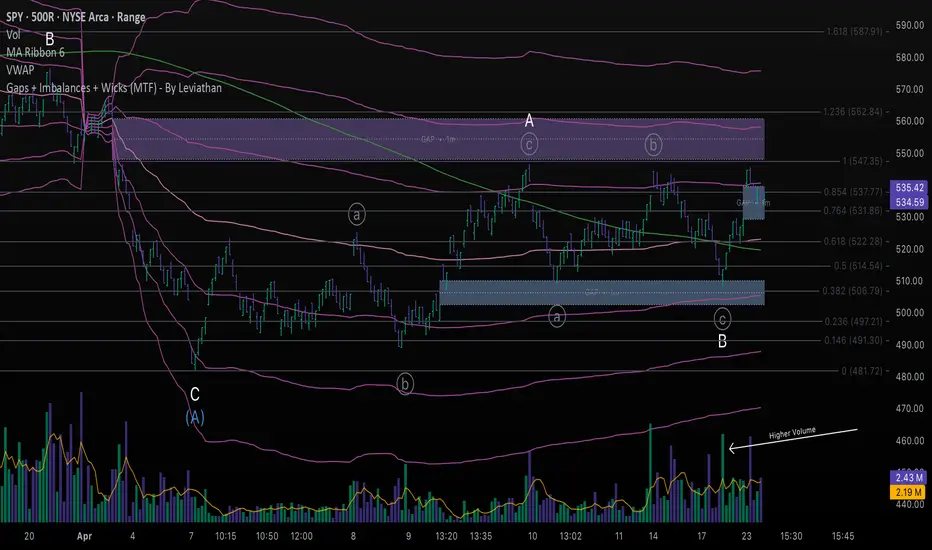The height and width of the screenshot is (550, 932).
Task: Select the 0.854 (537.77) Fibonacci level label
Action: [853, 192]
